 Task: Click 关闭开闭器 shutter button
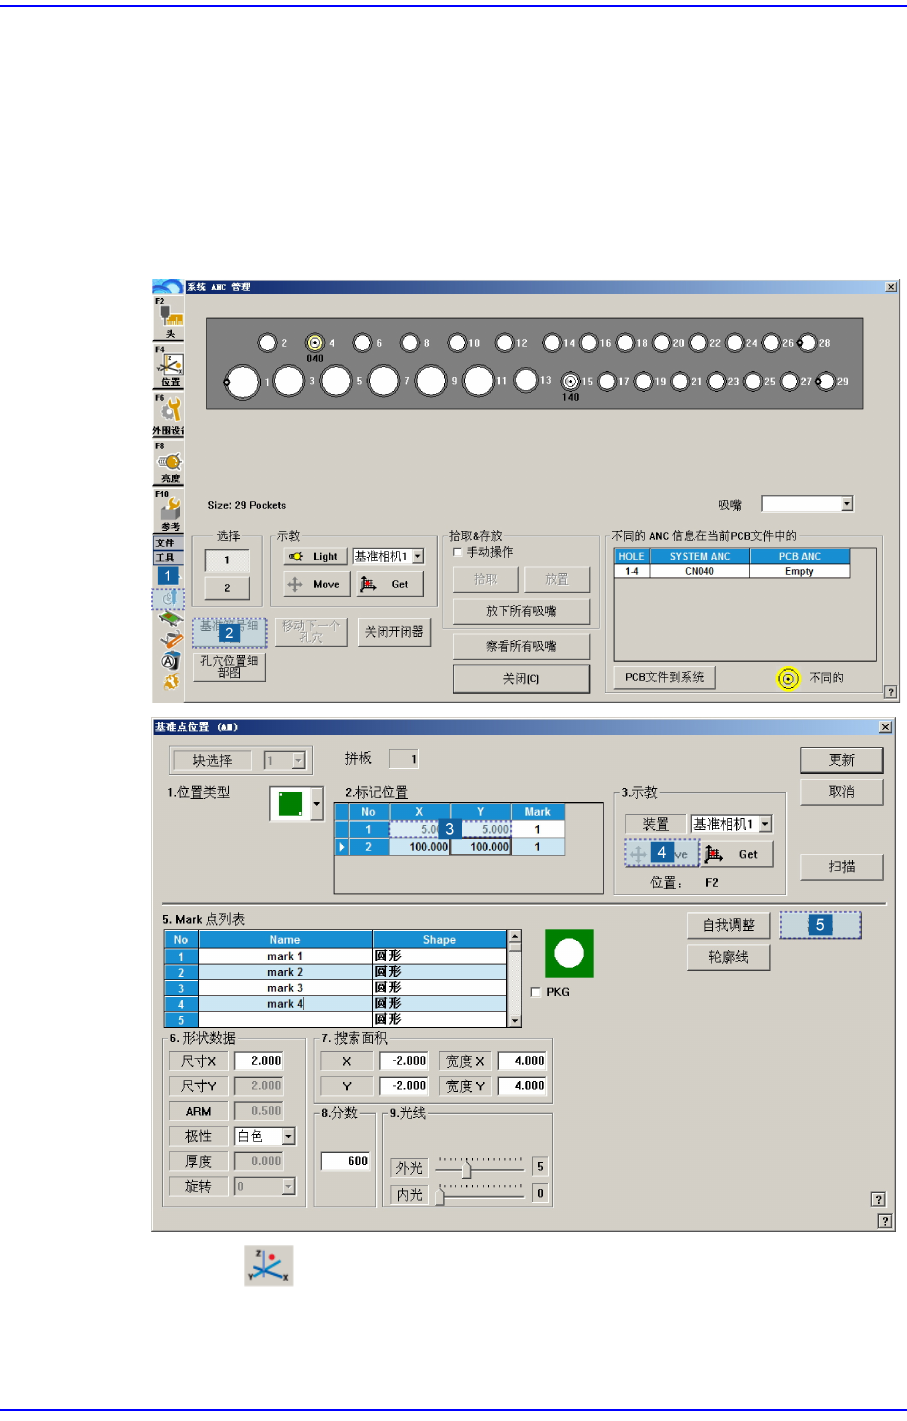point(394,632)
